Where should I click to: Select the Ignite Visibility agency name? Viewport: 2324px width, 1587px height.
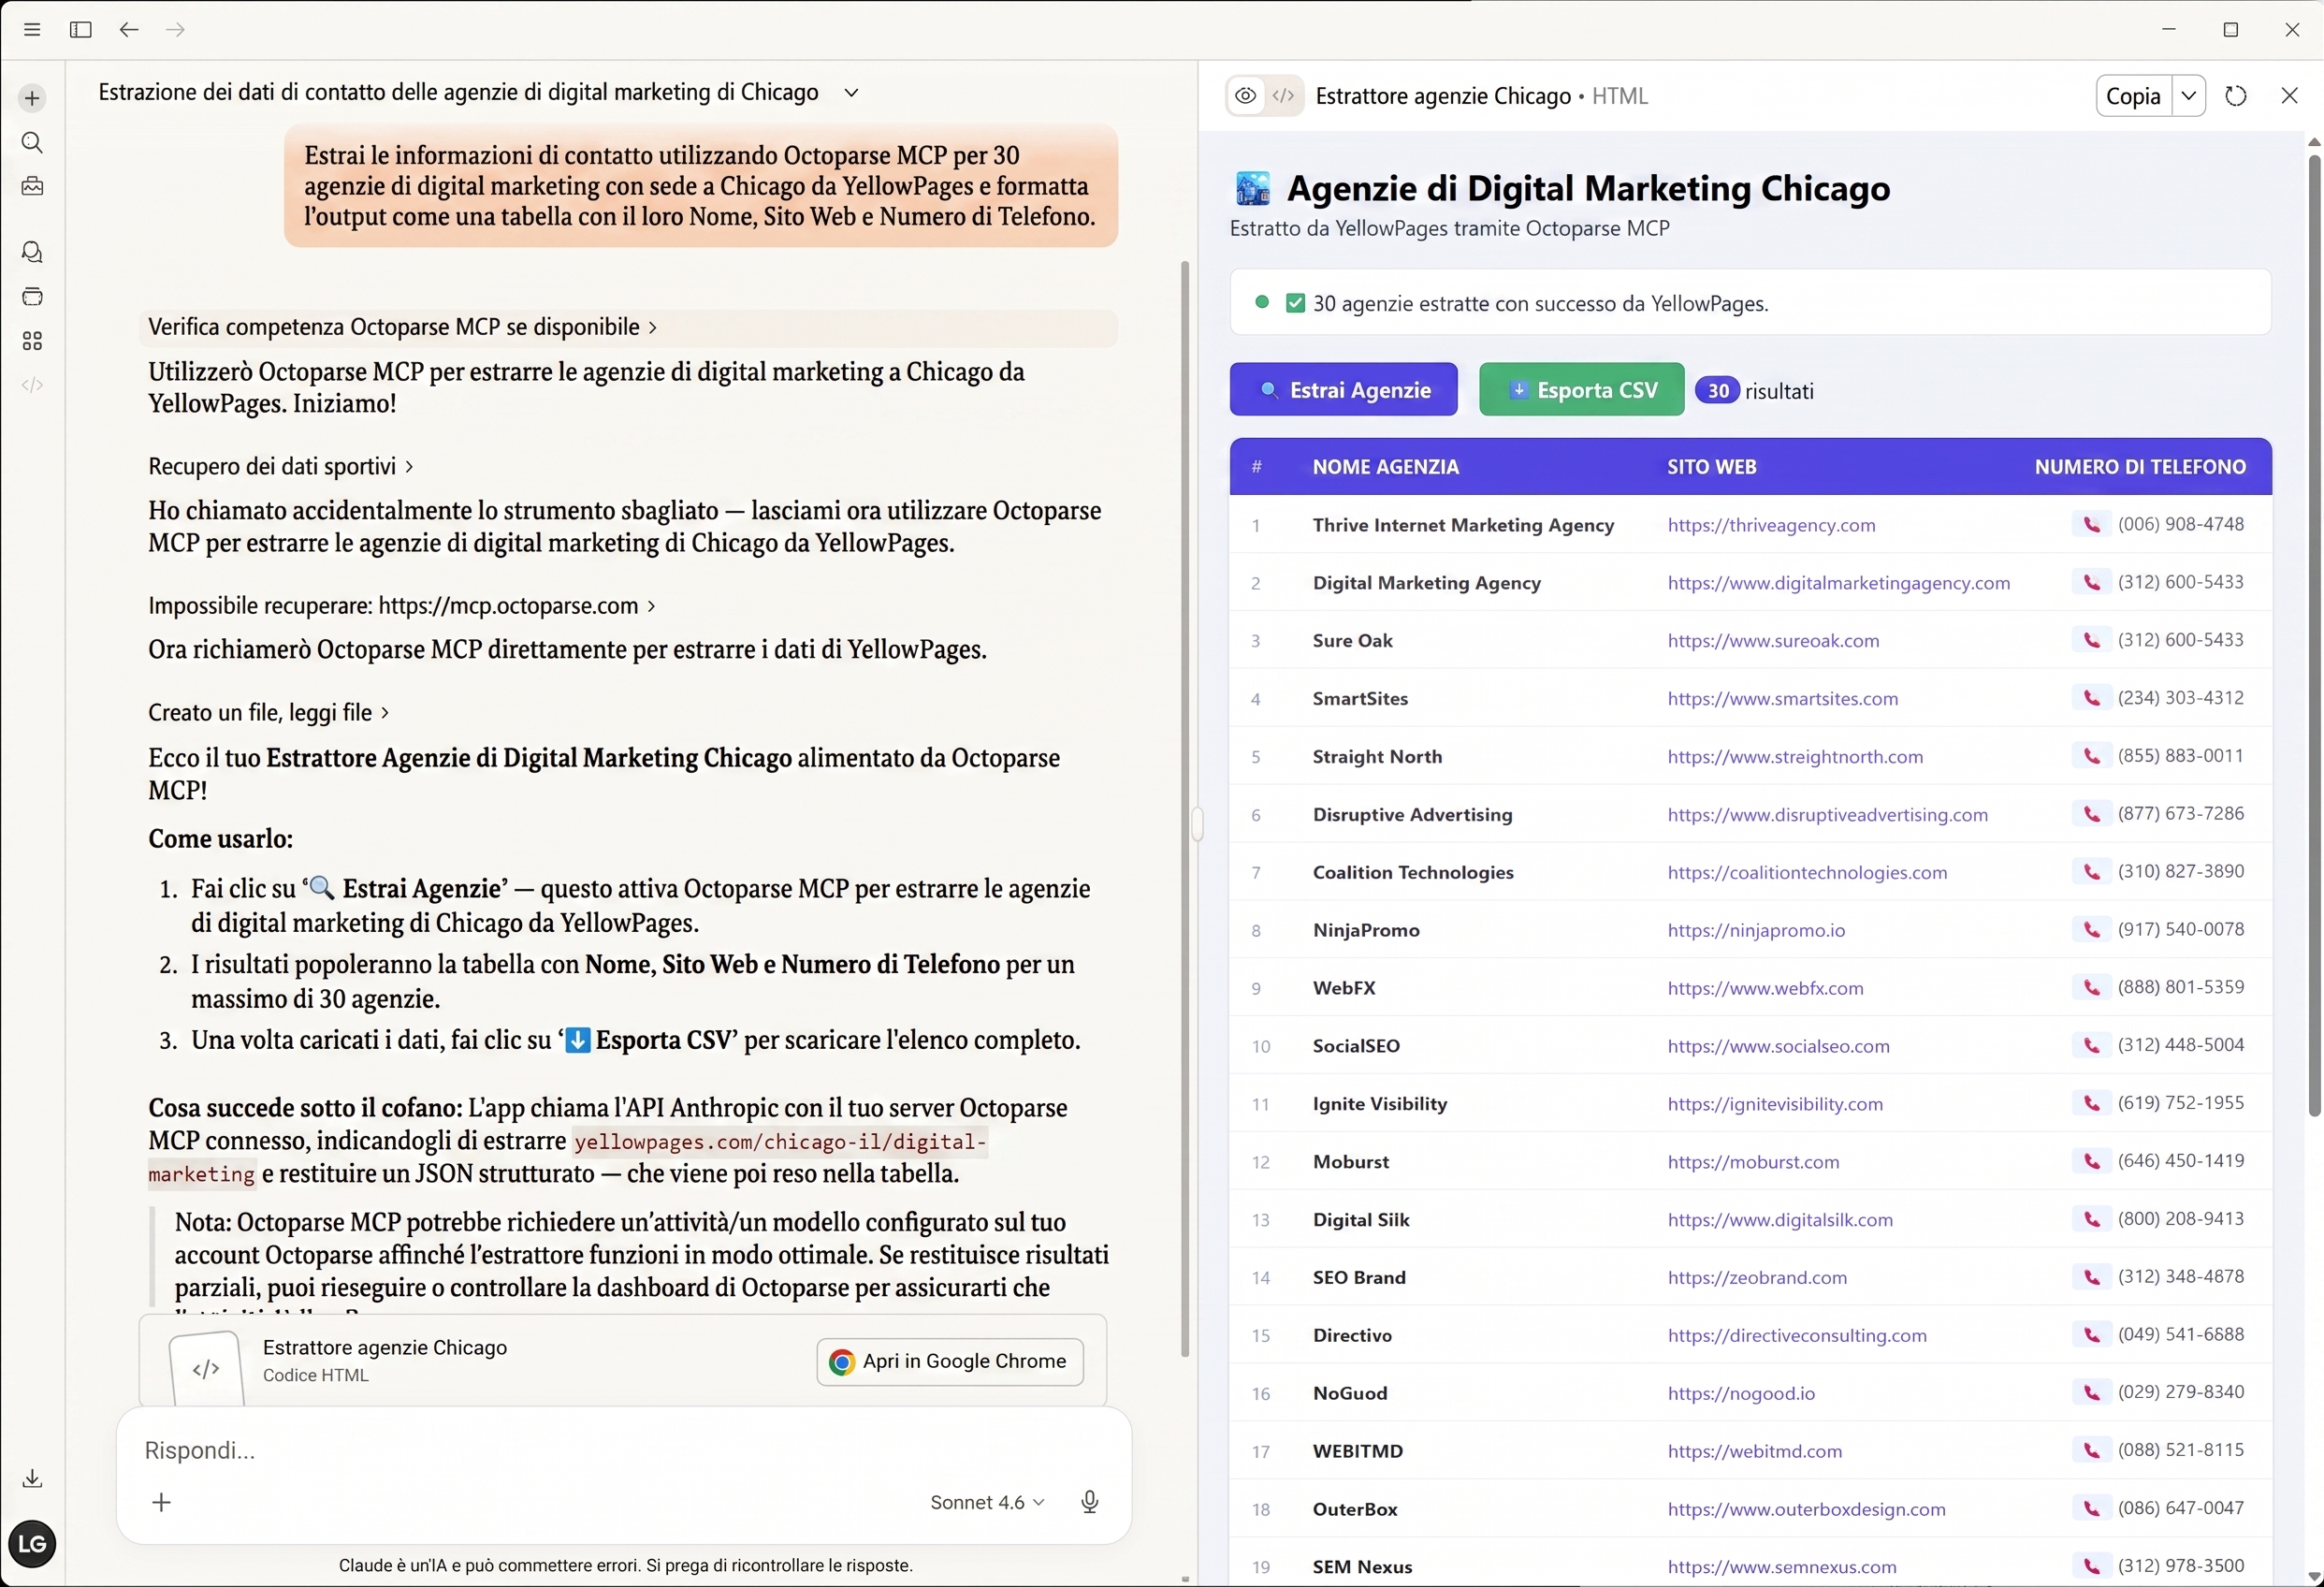click(x=1379, y=1103)
